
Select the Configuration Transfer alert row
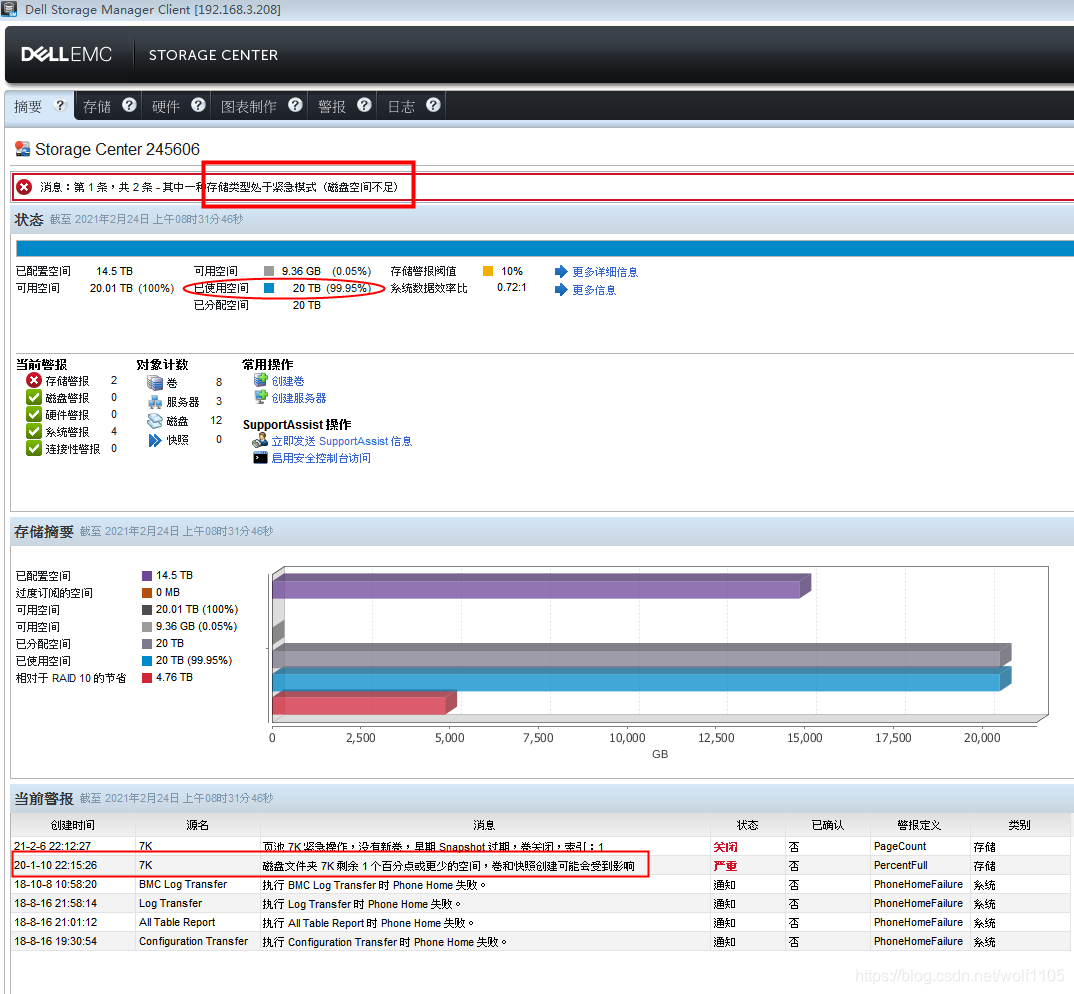coord(541,941)
